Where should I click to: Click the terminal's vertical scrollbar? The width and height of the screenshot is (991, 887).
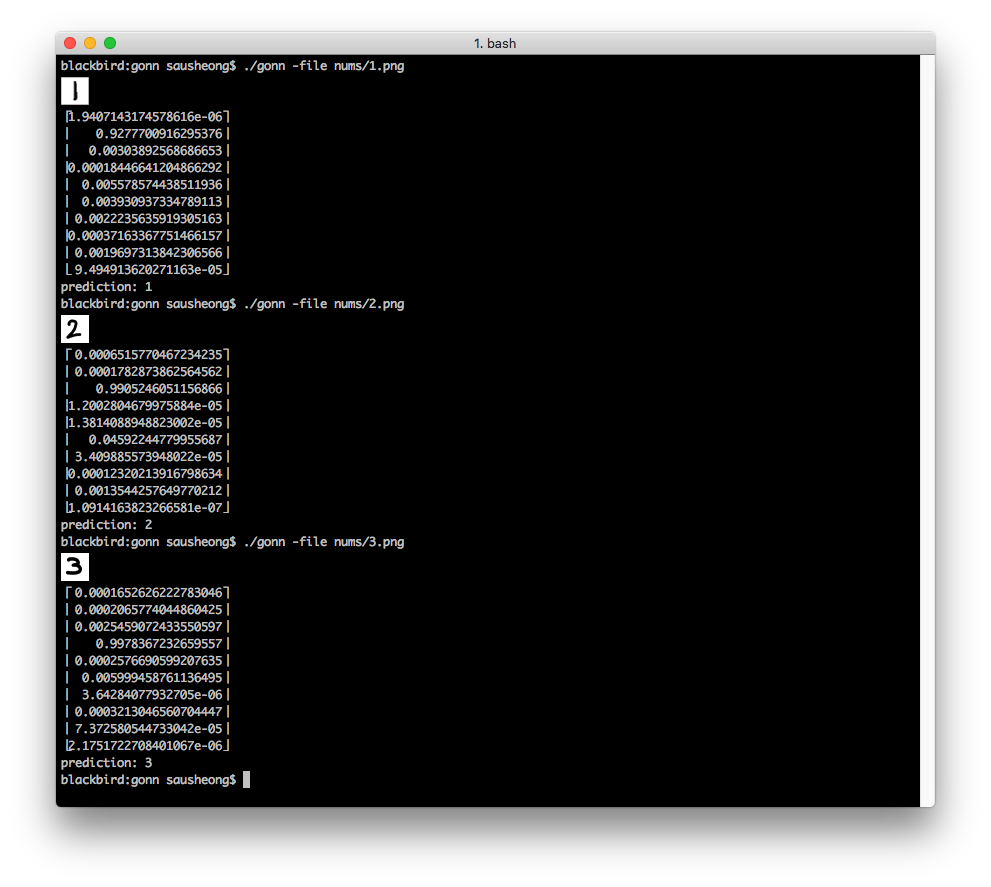(x=927, y=430)
